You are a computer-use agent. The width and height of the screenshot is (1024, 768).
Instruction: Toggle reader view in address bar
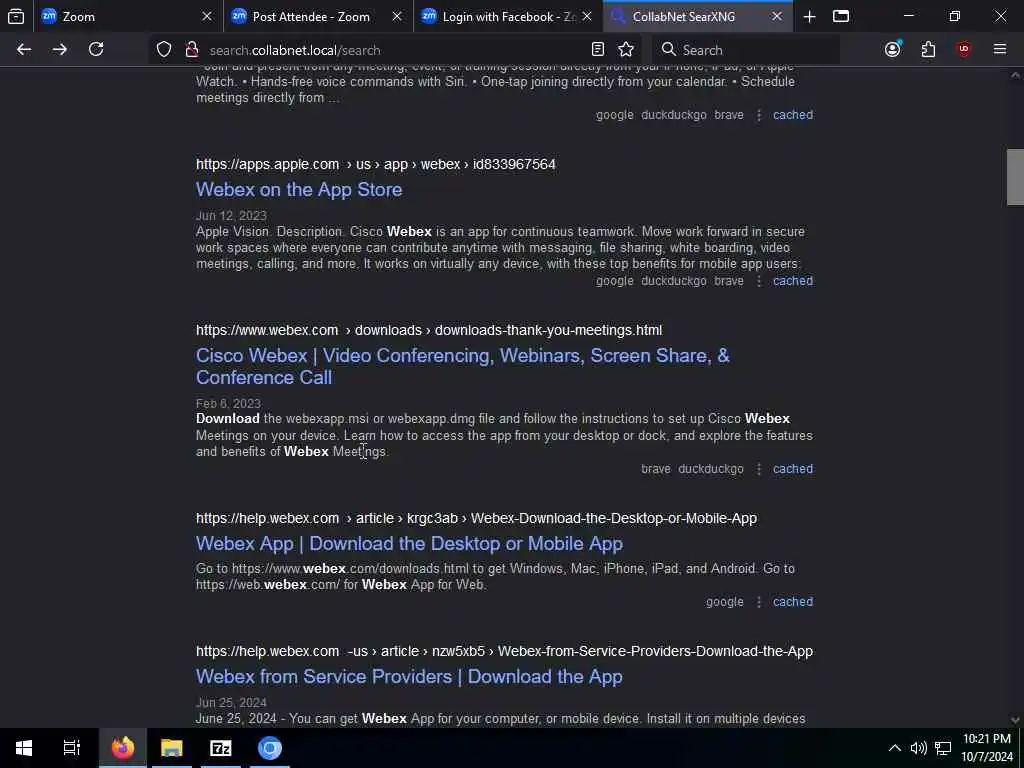pos(598,50)
